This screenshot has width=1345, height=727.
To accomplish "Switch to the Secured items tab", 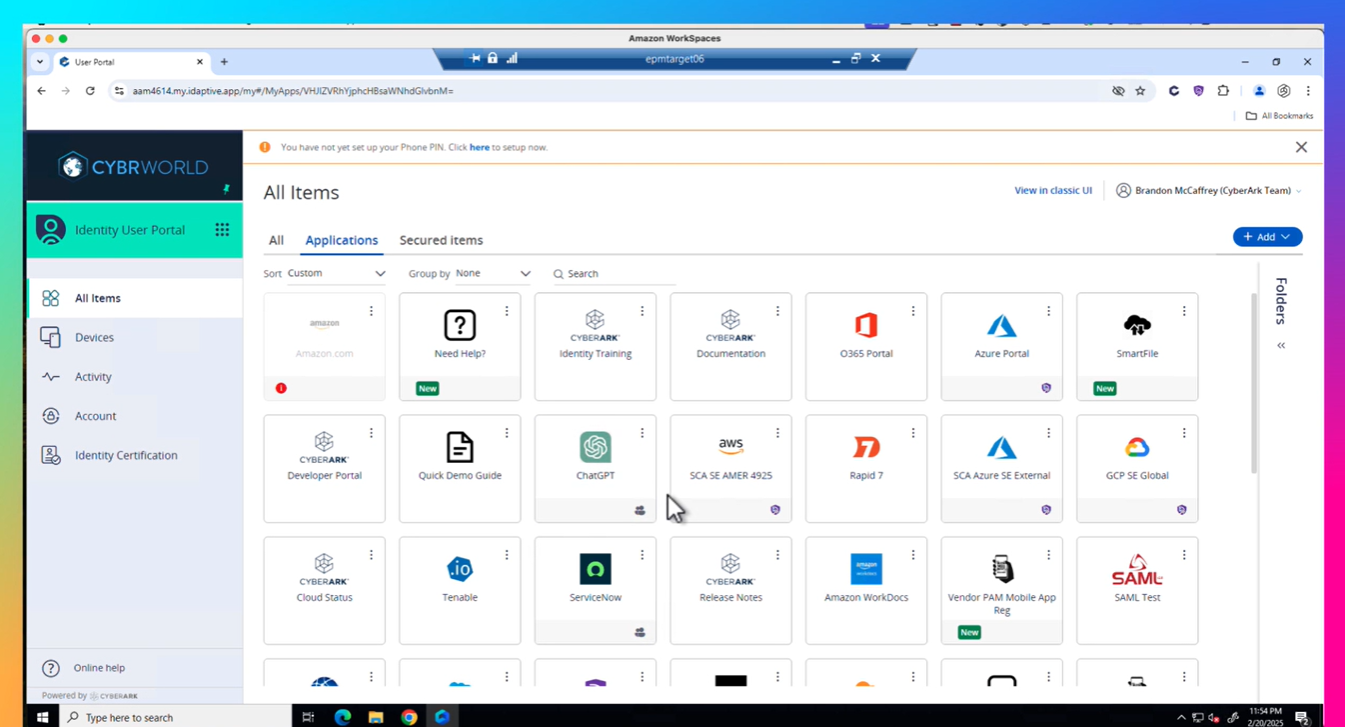I will tap(441, 240).
